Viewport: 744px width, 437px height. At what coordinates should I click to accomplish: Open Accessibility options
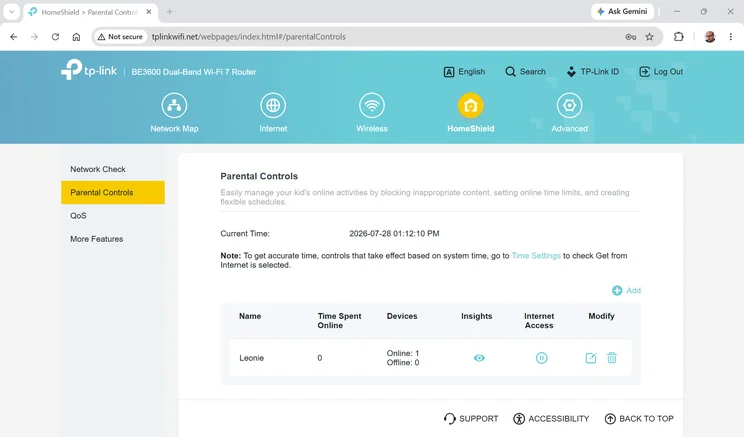[551, 418]
